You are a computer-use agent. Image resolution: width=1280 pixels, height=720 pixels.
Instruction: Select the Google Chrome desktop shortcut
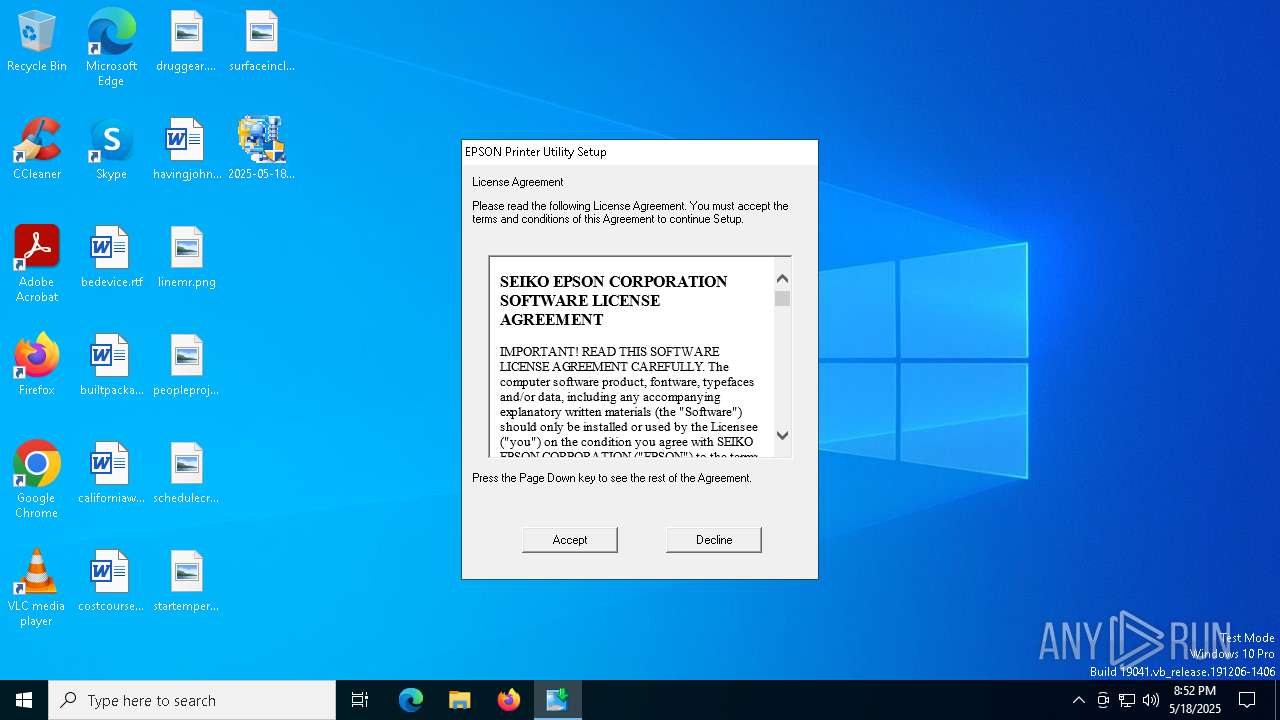click(x=37, y=480)
